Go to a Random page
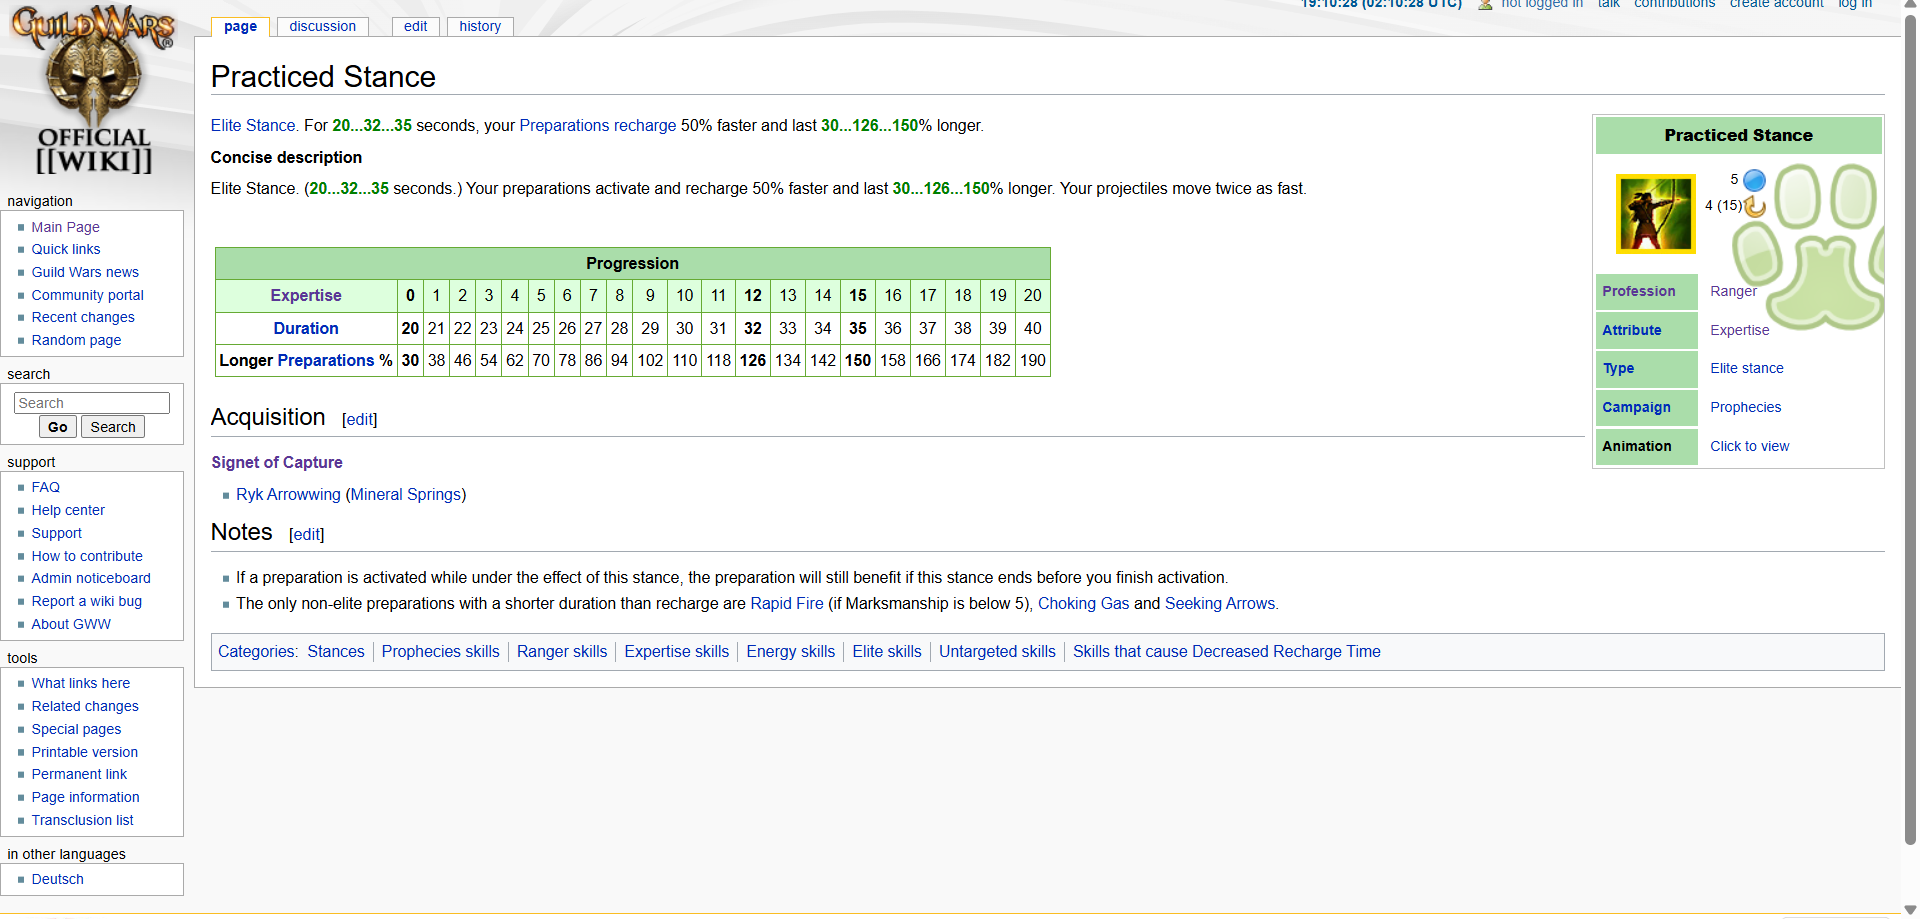This screenshot has height=919, width=1920. [76, 340]
